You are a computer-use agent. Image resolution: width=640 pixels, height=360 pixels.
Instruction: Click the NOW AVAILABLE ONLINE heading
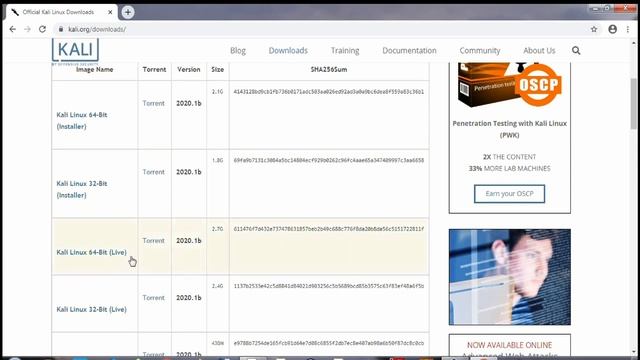pyautogui.click(x=509, y=345)
